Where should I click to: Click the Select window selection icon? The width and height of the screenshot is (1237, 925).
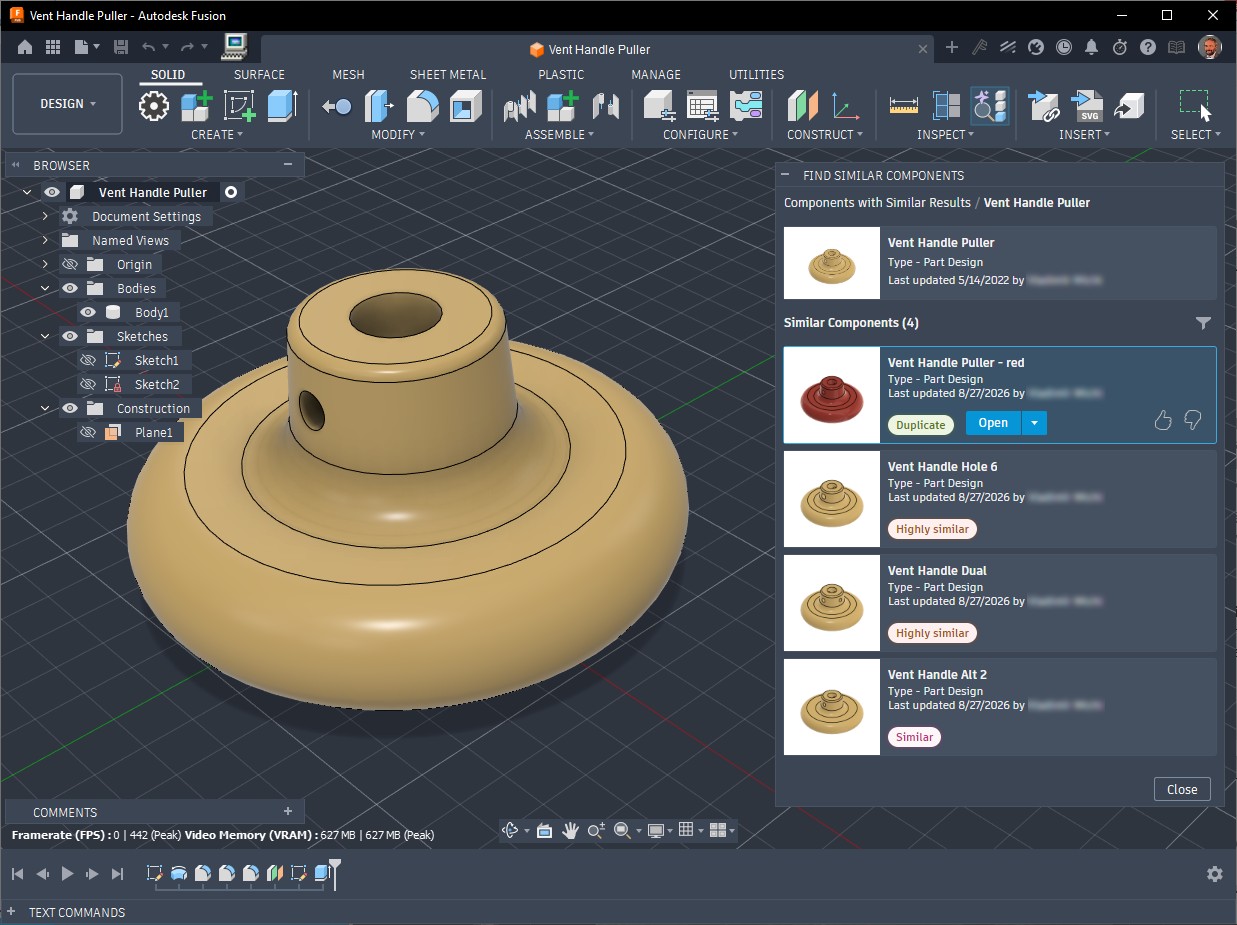pyautogui.click(x=1195, y=105)
